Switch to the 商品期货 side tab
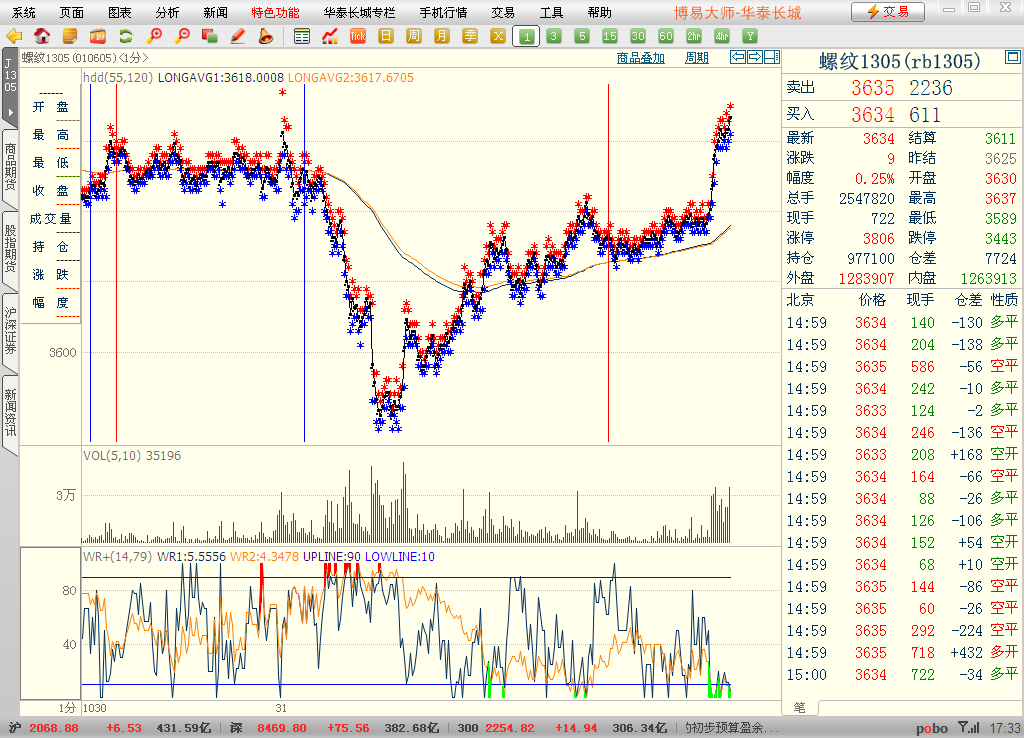The height and width of the screenshot is (738, 1025). pyautogui.click(x=10, y=168)
